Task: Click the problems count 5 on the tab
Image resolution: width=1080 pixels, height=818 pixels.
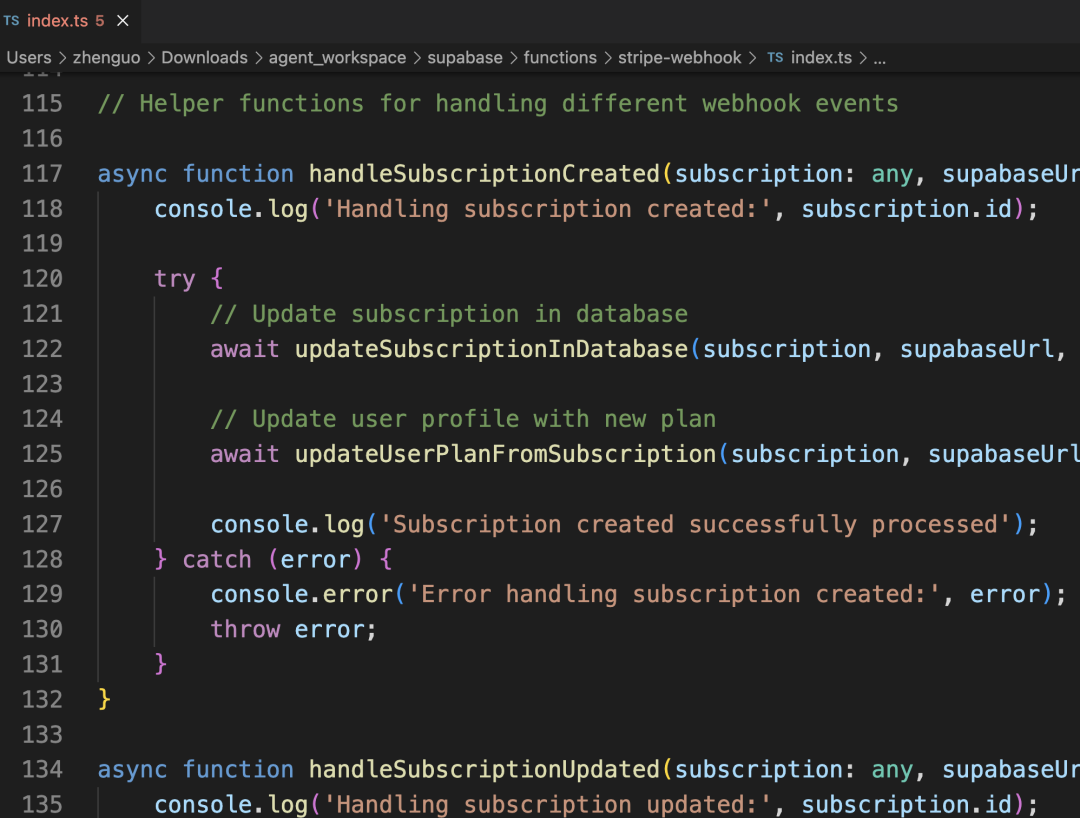Action: 100,21
